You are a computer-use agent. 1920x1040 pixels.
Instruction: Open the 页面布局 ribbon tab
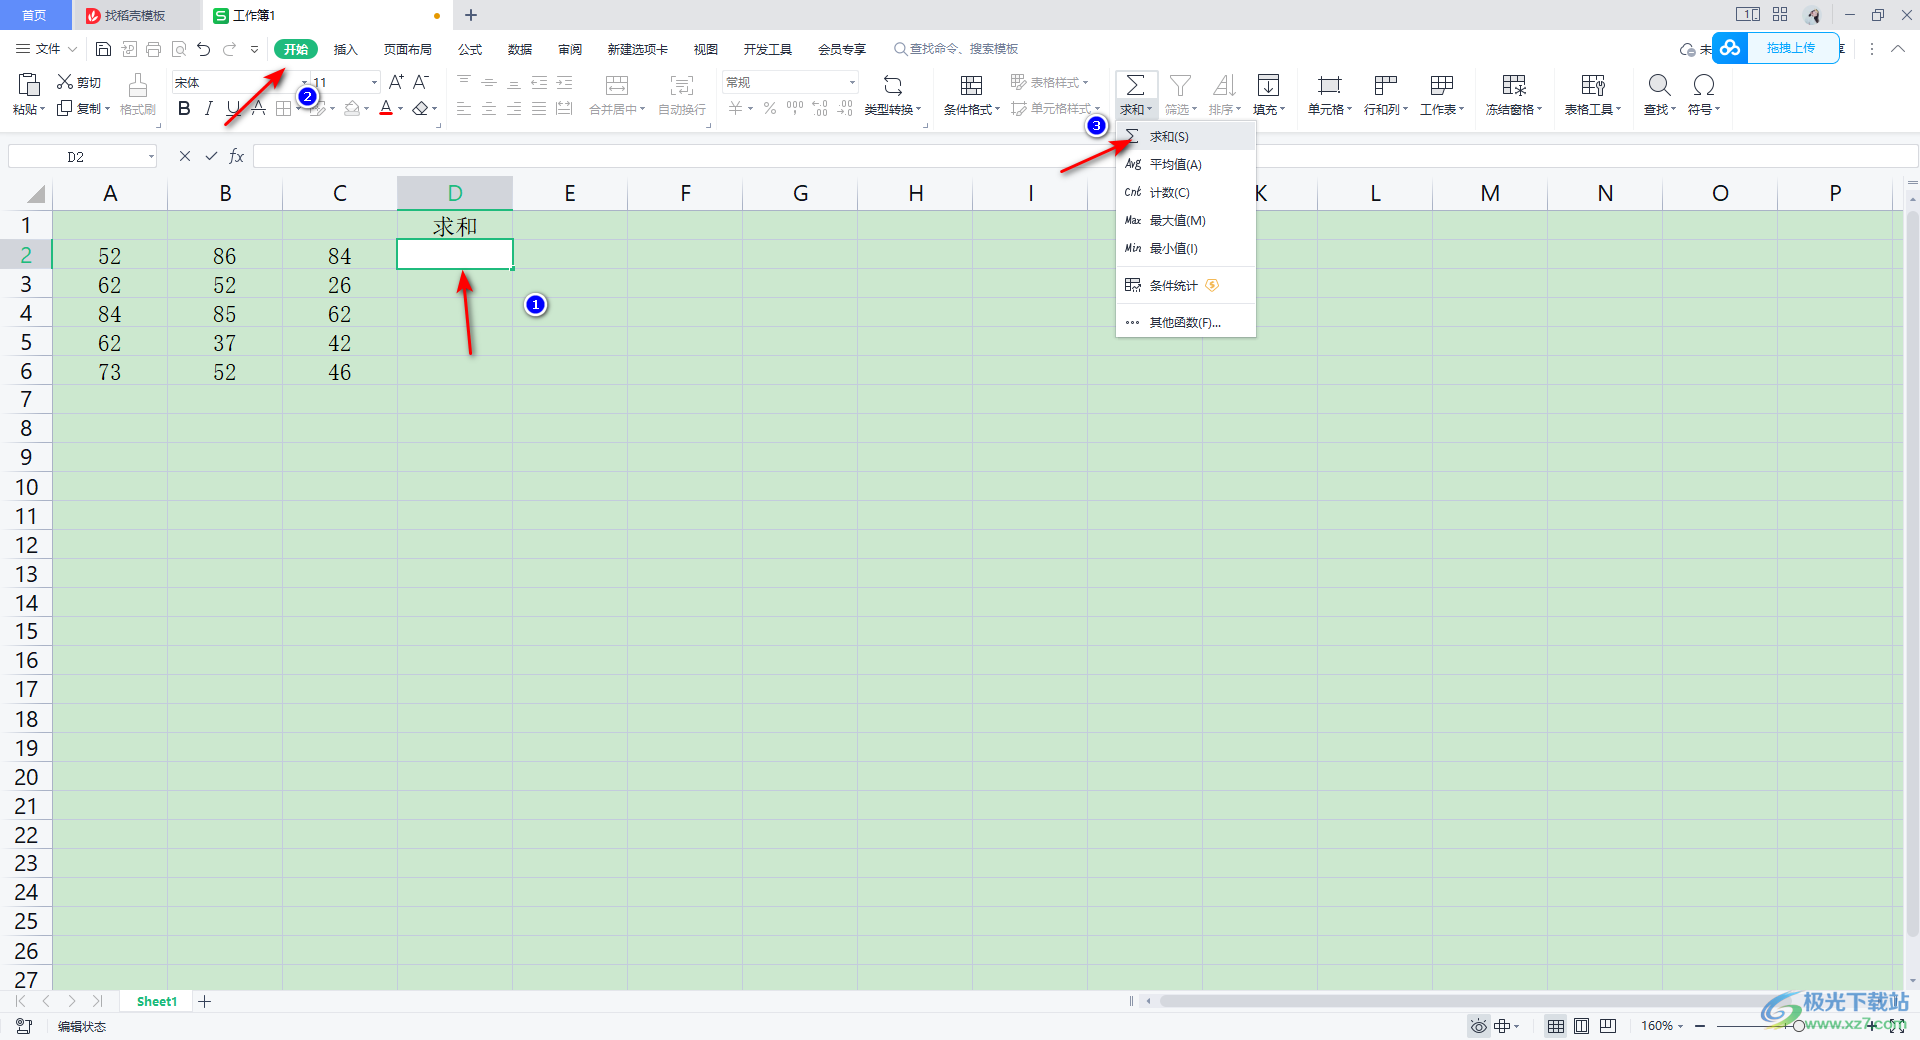[x=408, y=49]
